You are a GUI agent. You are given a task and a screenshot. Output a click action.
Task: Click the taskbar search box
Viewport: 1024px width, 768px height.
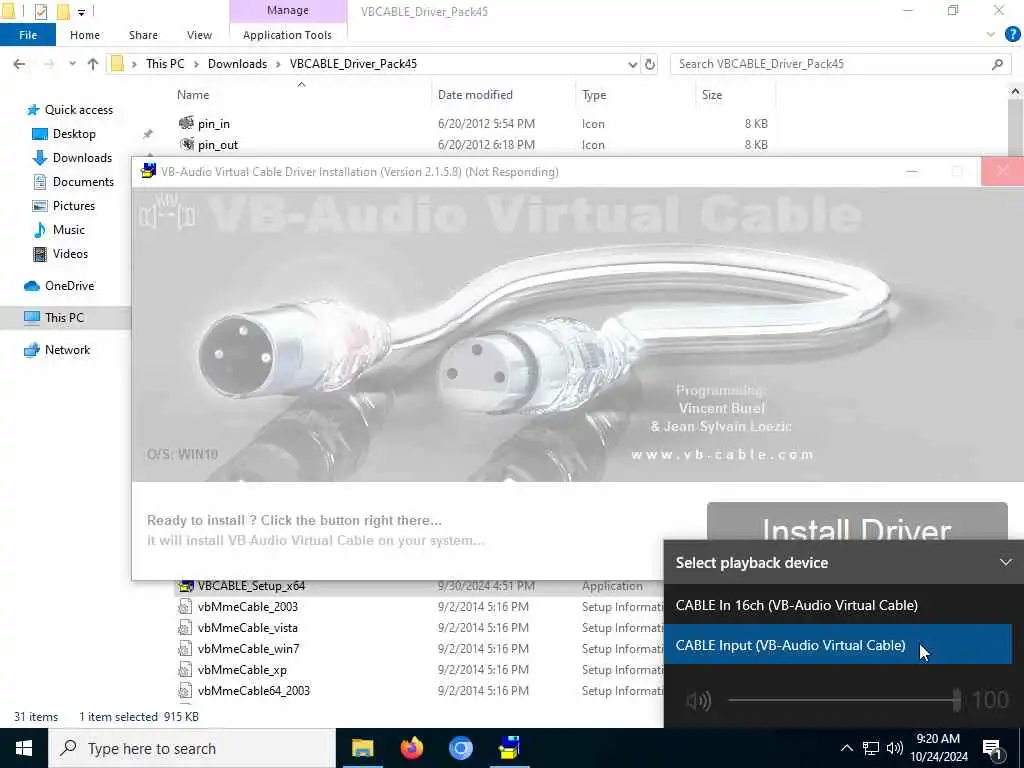coord(192,748)
